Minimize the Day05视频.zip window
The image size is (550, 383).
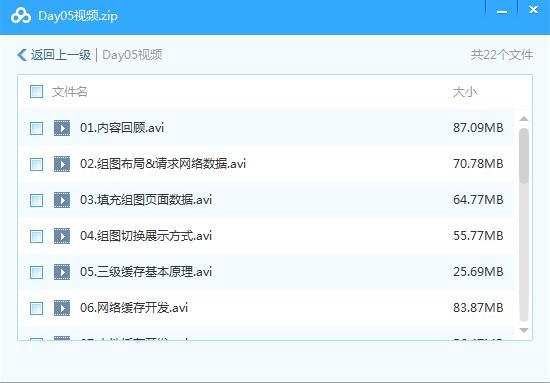502,11
